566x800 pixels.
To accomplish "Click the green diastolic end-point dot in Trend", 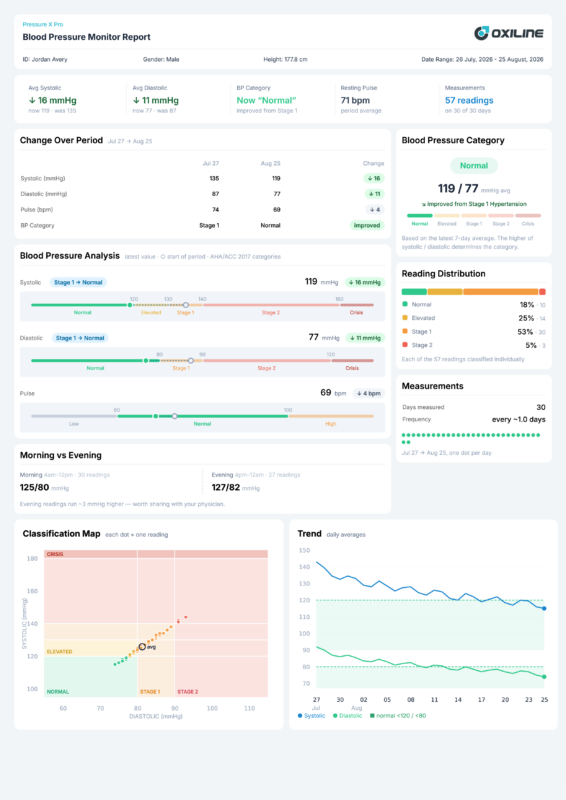I will 544,677.
